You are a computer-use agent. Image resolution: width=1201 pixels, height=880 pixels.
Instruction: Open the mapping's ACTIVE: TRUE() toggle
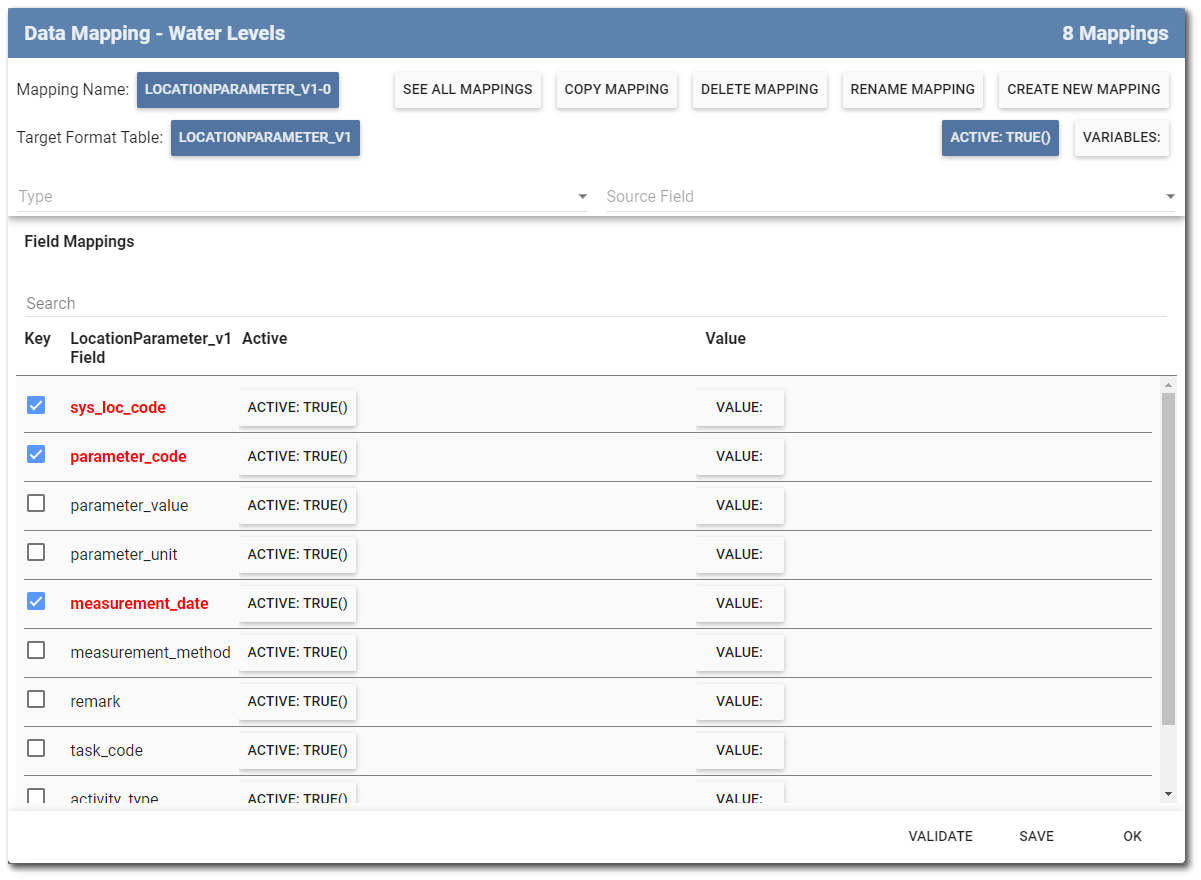(1000, 137)
